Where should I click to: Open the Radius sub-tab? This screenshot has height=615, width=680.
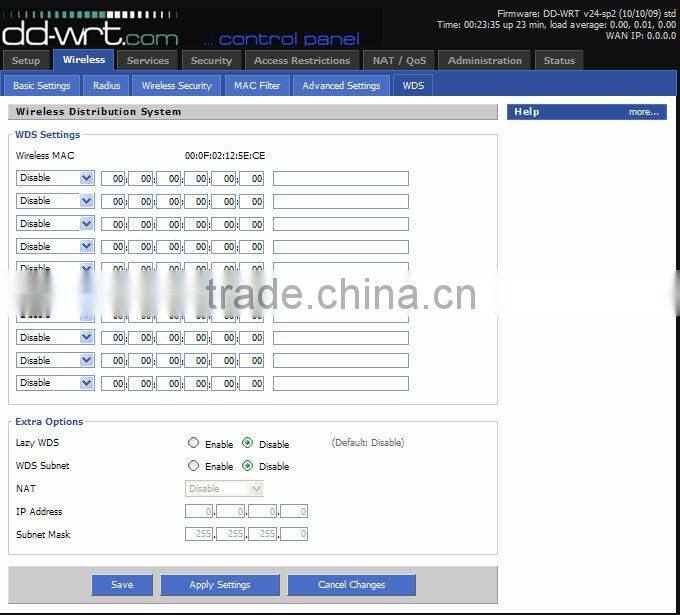point(106,85)
